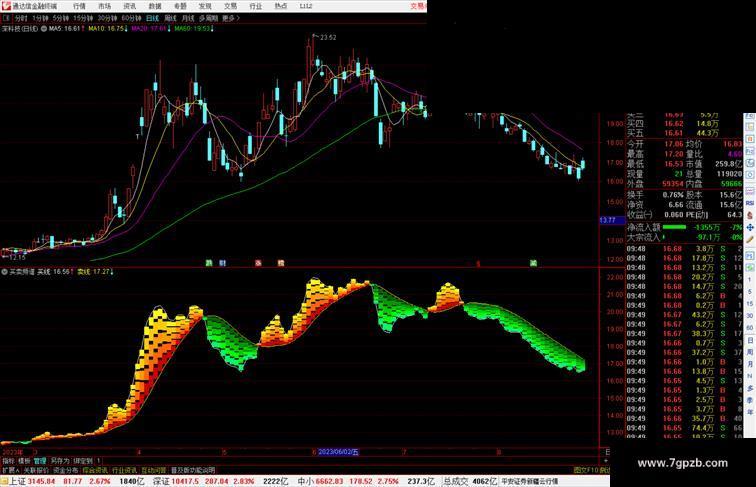Click the indicator line chart sidebar icon

(750, 191)
